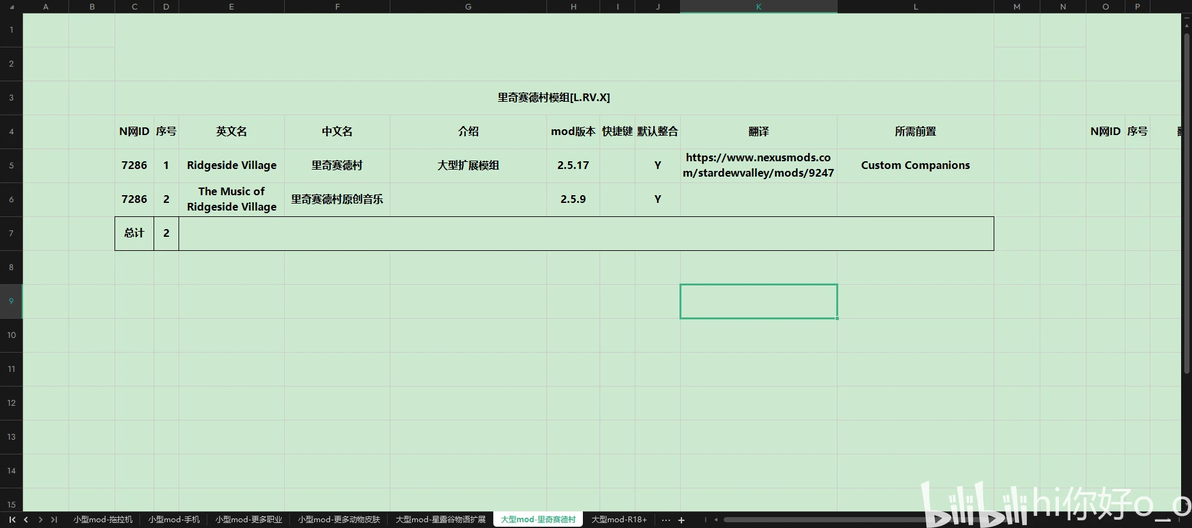Open the nexusmods.com mods/9247 link

[759, 165]
